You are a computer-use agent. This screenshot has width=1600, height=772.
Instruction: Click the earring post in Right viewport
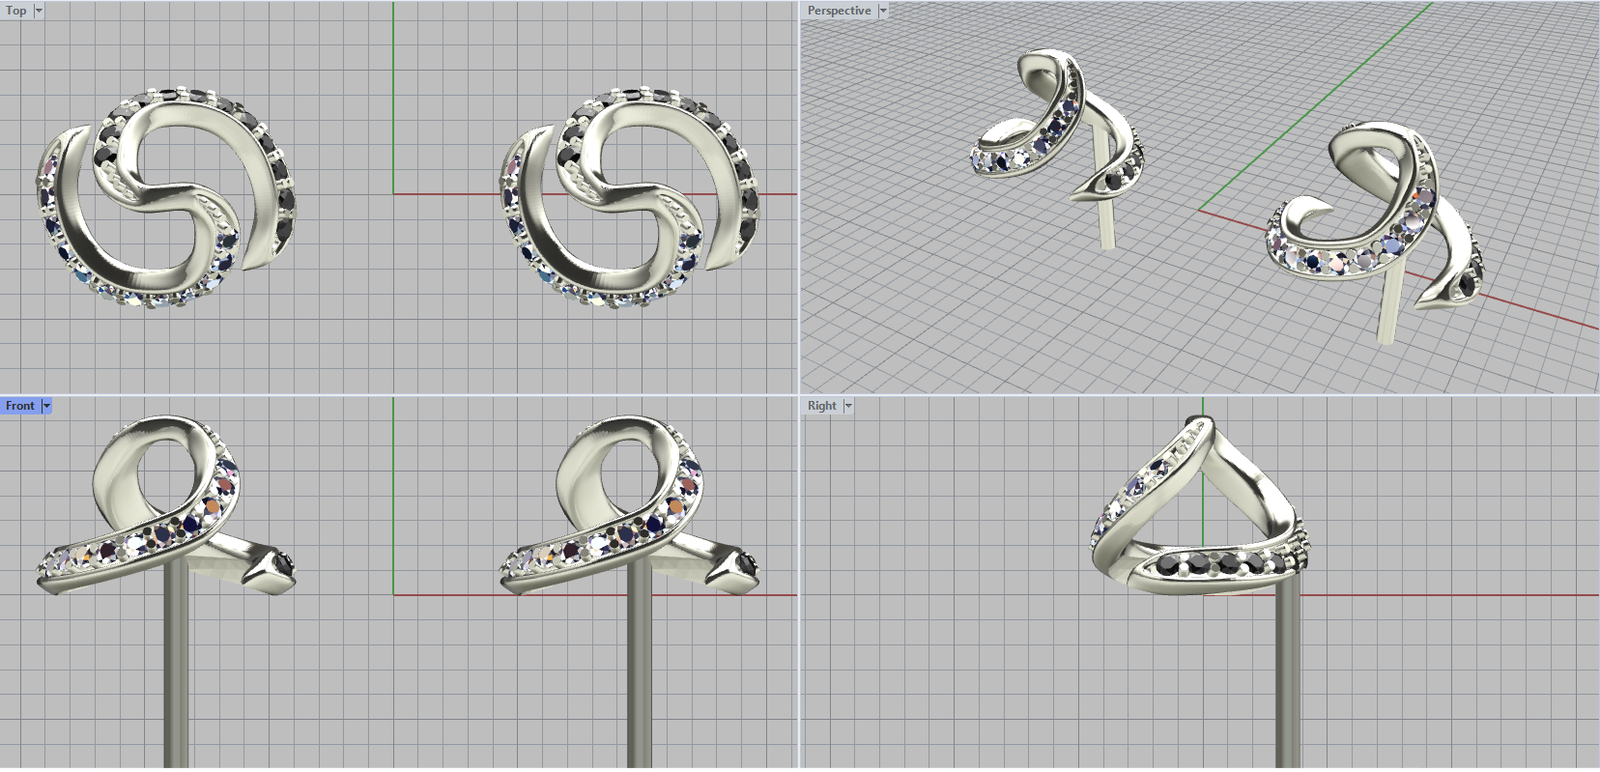(x=1288, y=680)
